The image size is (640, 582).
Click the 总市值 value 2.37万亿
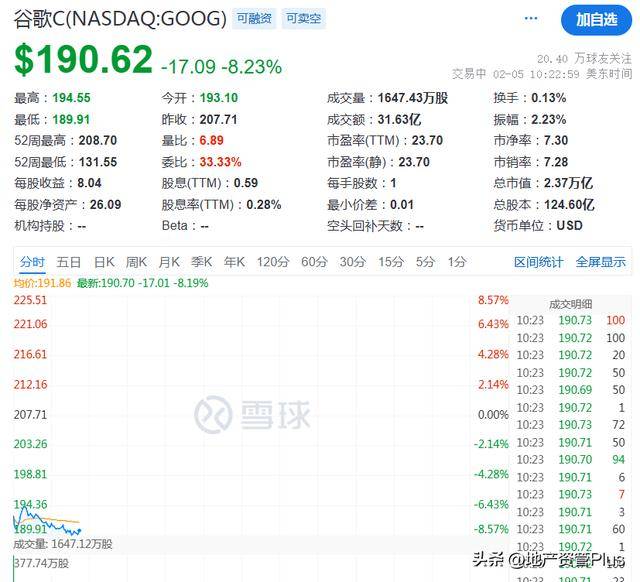[568, 183]
